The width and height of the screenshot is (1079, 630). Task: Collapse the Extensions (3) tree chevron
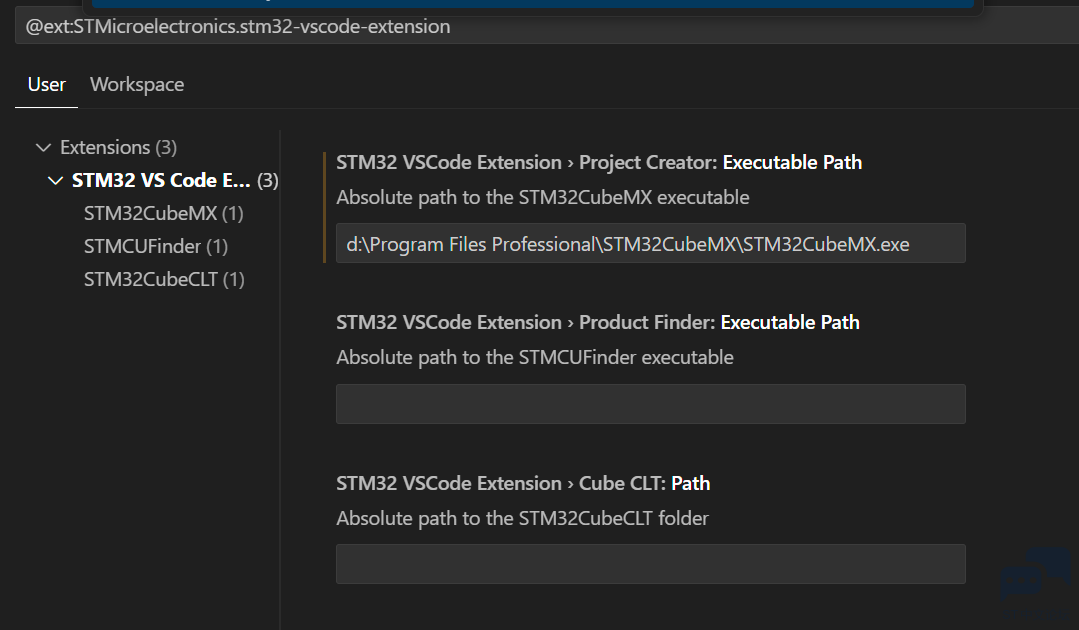(43, 148)
